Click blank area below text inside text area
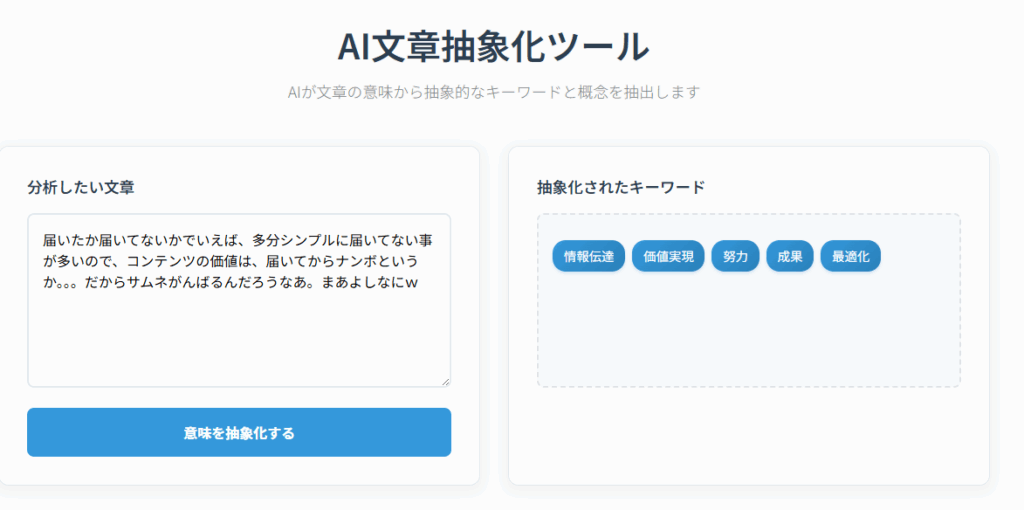 pyautogui.click(x=239, y=345)
